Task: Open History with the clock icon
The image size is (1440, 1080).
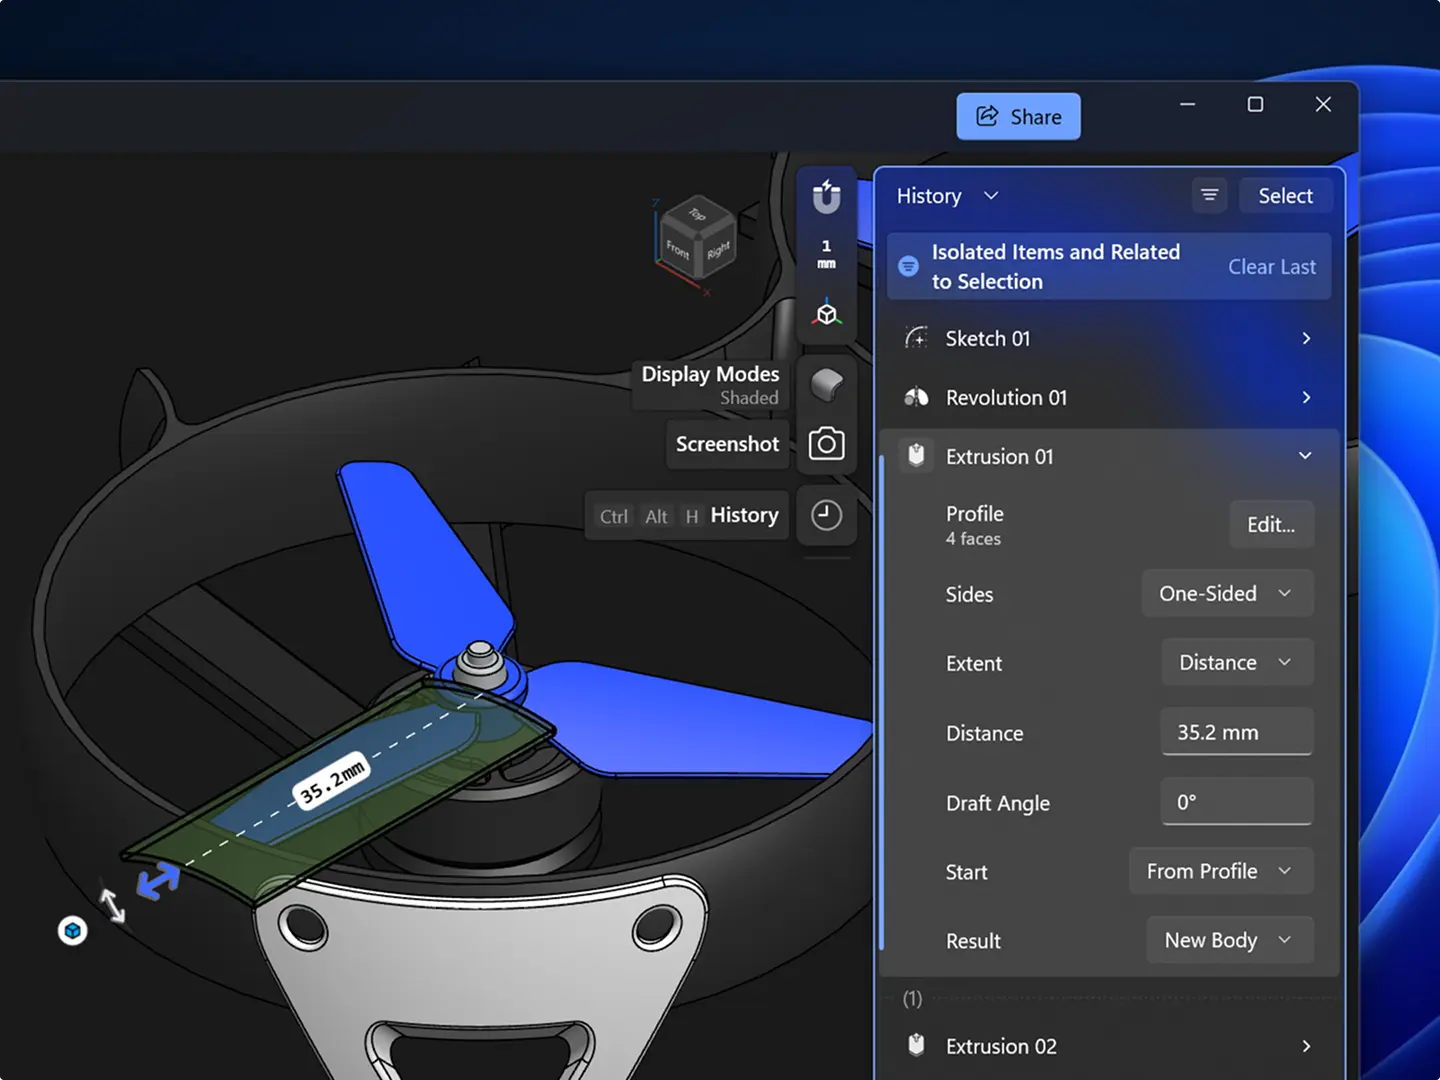Action: click(826, 515)
